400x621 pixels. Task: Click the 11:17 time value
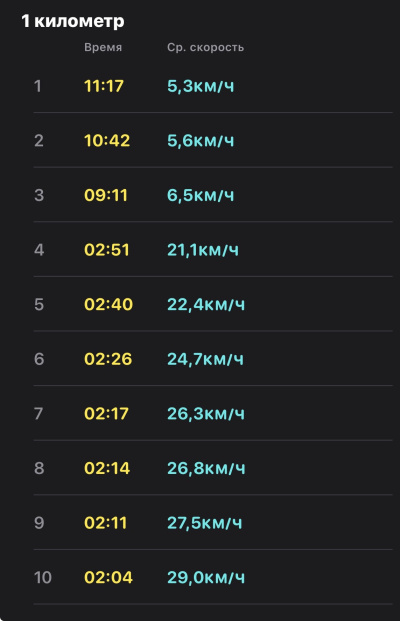[104, 86]
